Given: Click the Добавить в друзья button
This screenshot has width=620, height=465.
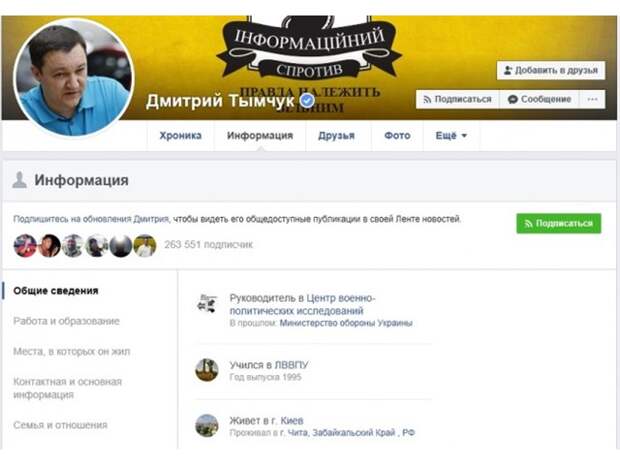Looking at the screenshot, I should pyautogui.click(x=551, y=70).
